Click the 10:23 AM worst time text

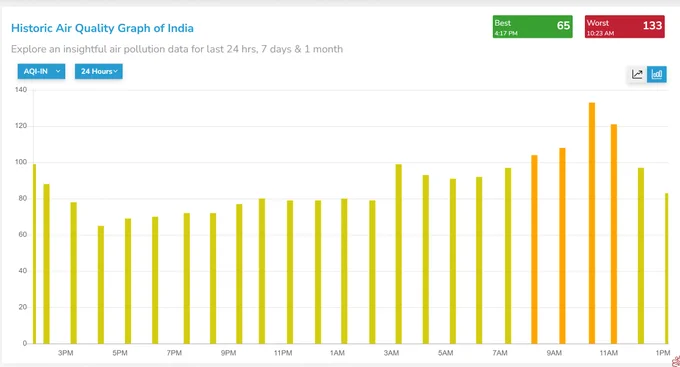600,33
